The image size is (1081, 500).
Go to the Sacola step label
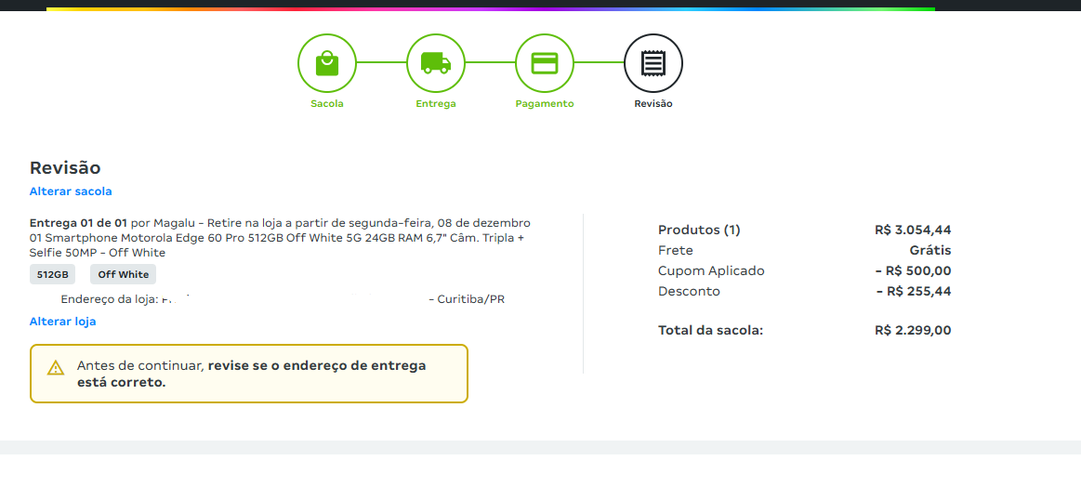[327, 104]
